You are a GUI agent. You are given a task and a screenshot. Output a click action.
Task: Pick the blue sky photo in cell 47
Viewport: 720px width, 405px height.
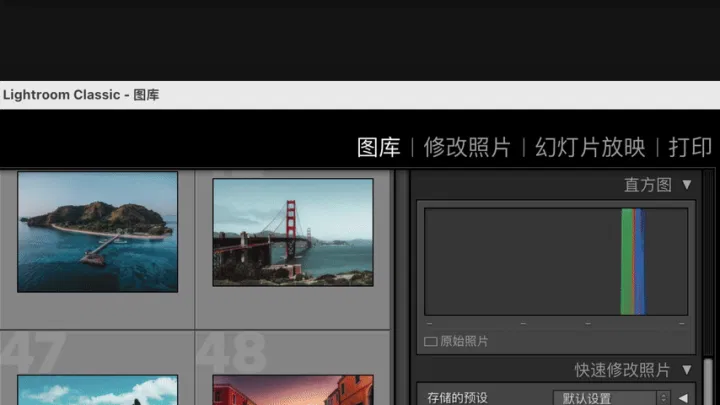pos(97,391)
